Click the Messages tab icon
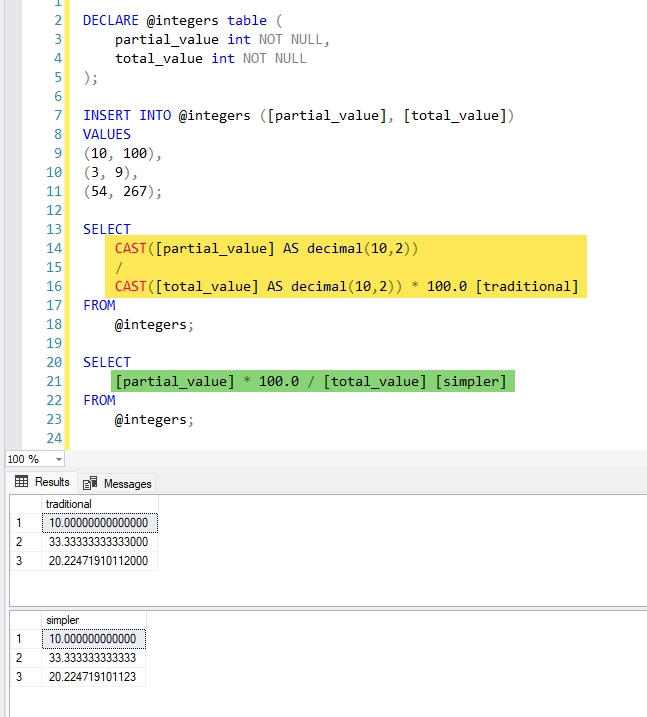Viewport: 647px width, 717px height. coord(90,483)
